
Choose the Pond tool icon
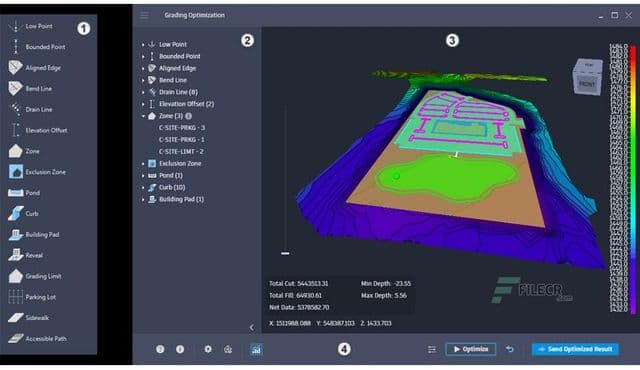click(x=16, y=193)
